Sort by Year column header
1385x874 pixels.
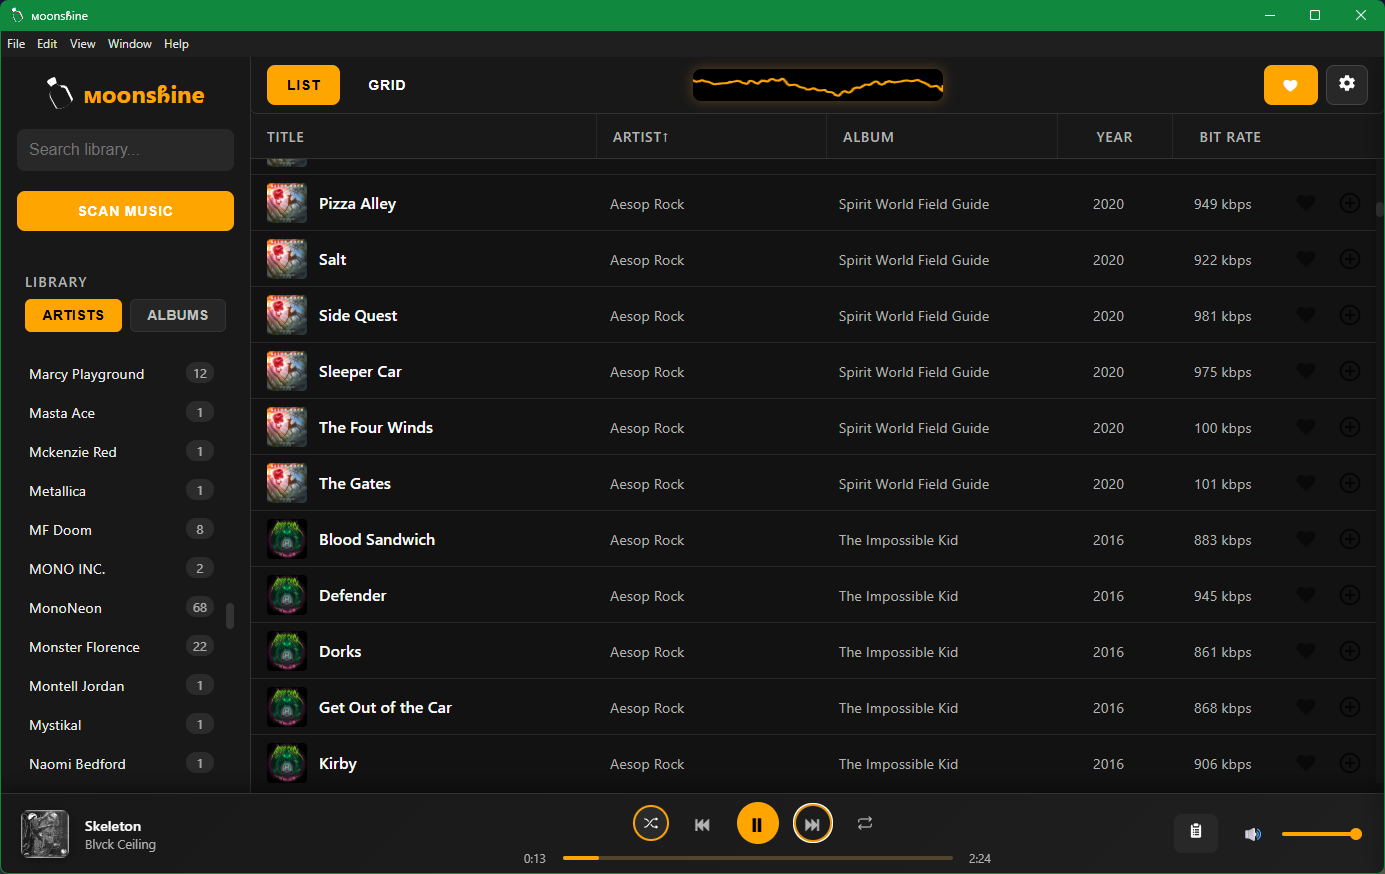coord(1114,137)
